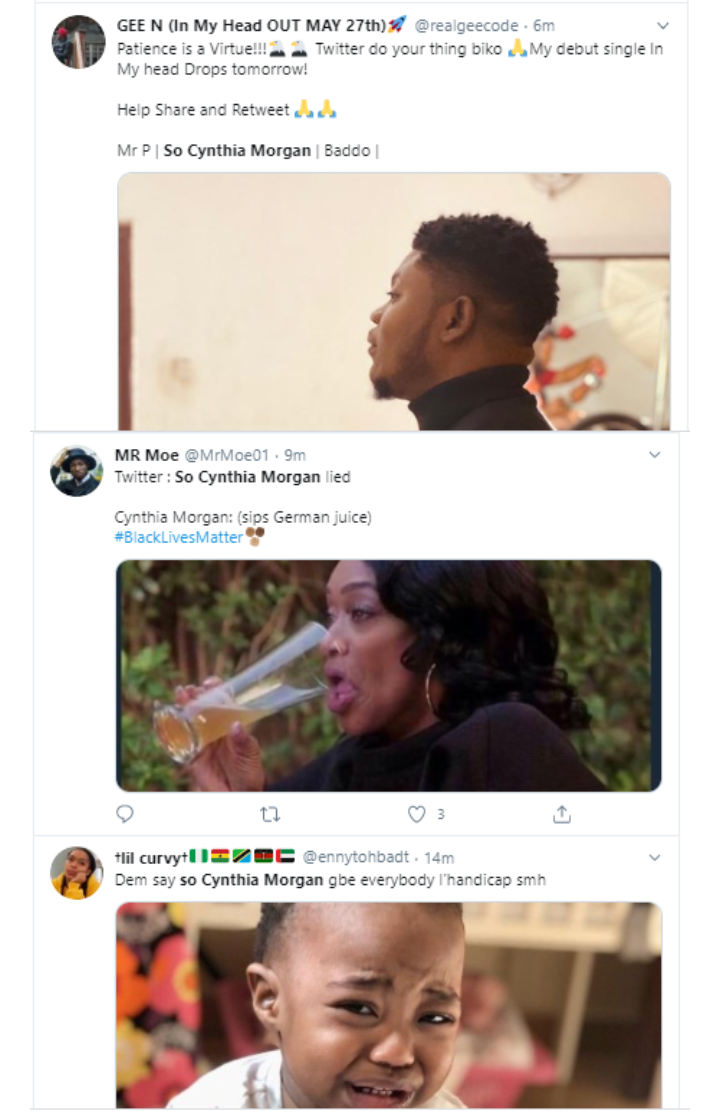
Task: Open GEE N's profile avatar
Action: pos(78,42)
